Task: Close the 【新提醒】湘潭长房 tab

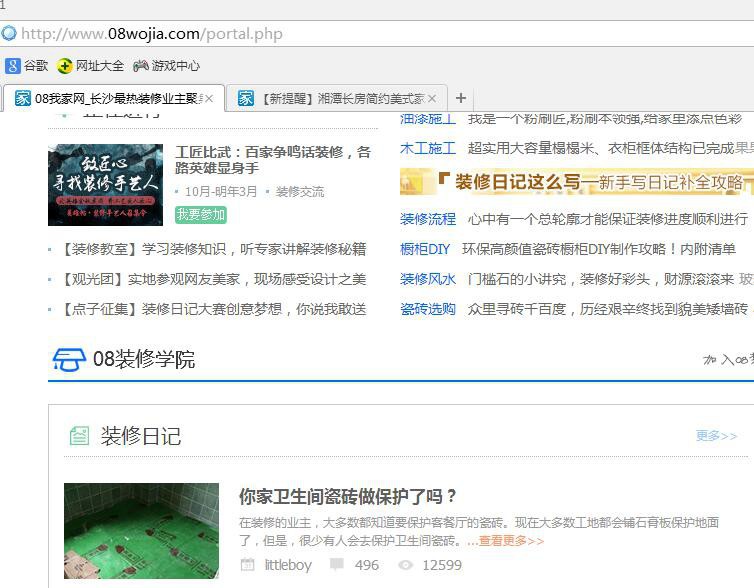Action: click(432, 99)
